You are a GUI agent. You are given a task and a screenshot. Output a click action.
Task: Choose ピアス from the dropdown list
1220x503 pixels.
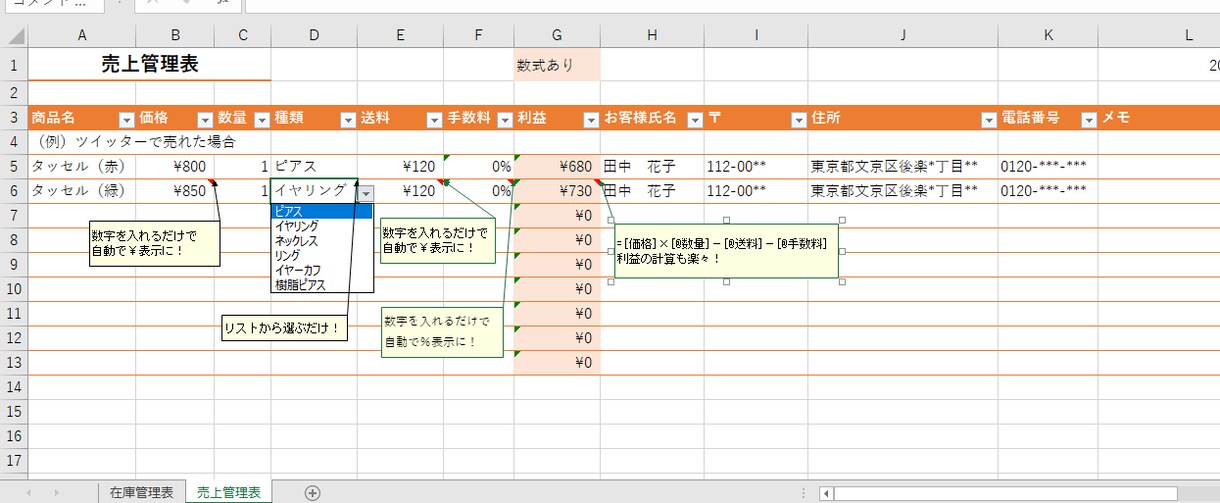coord(321,211)
